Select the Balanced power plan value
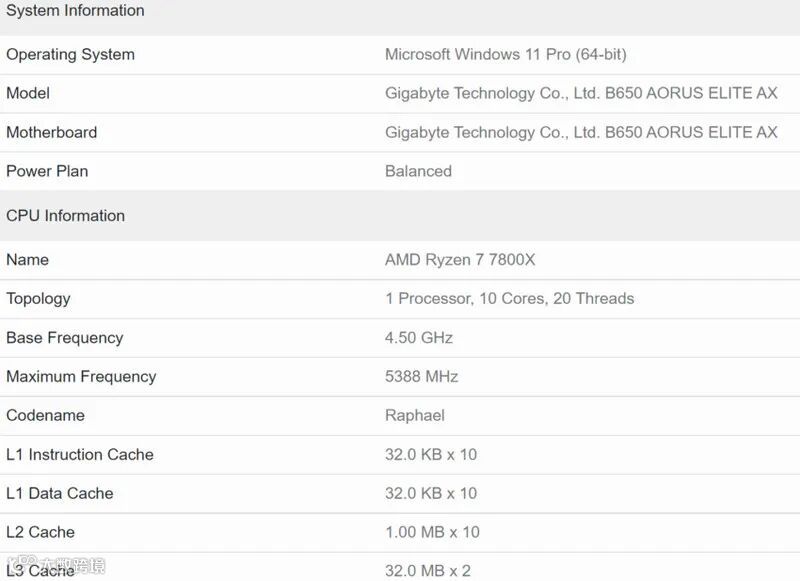Viewport: 800px width, 581px height. (418, 171)
